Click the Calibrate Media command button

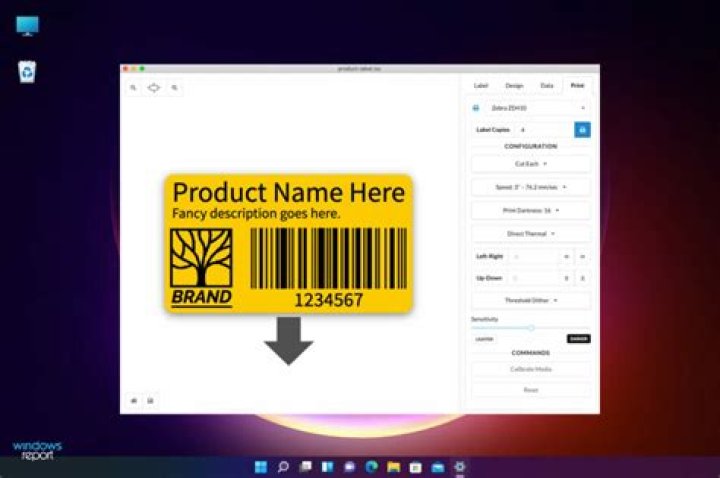click(531, 369)
